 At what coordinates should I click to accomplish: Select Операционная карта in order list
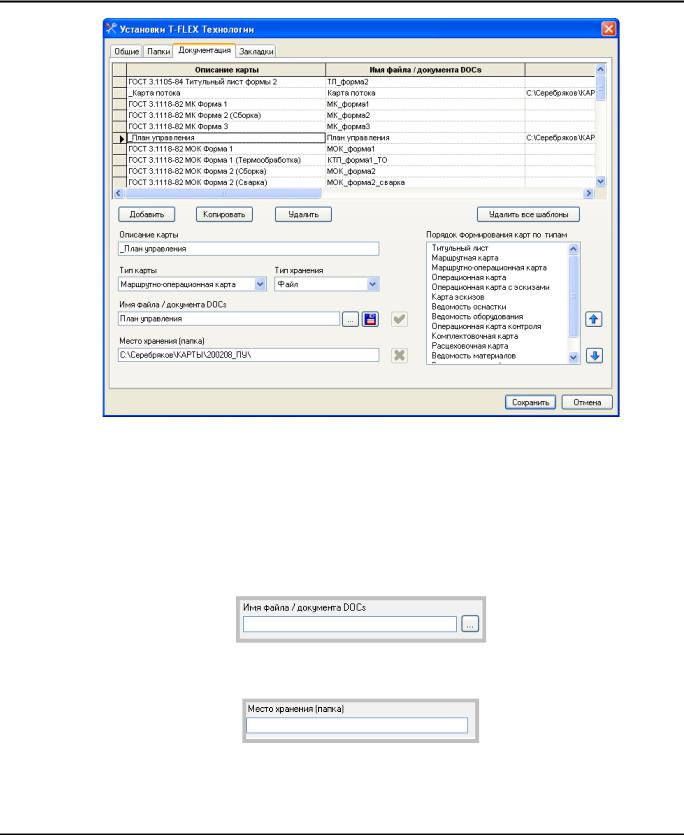tap(469, 277)
